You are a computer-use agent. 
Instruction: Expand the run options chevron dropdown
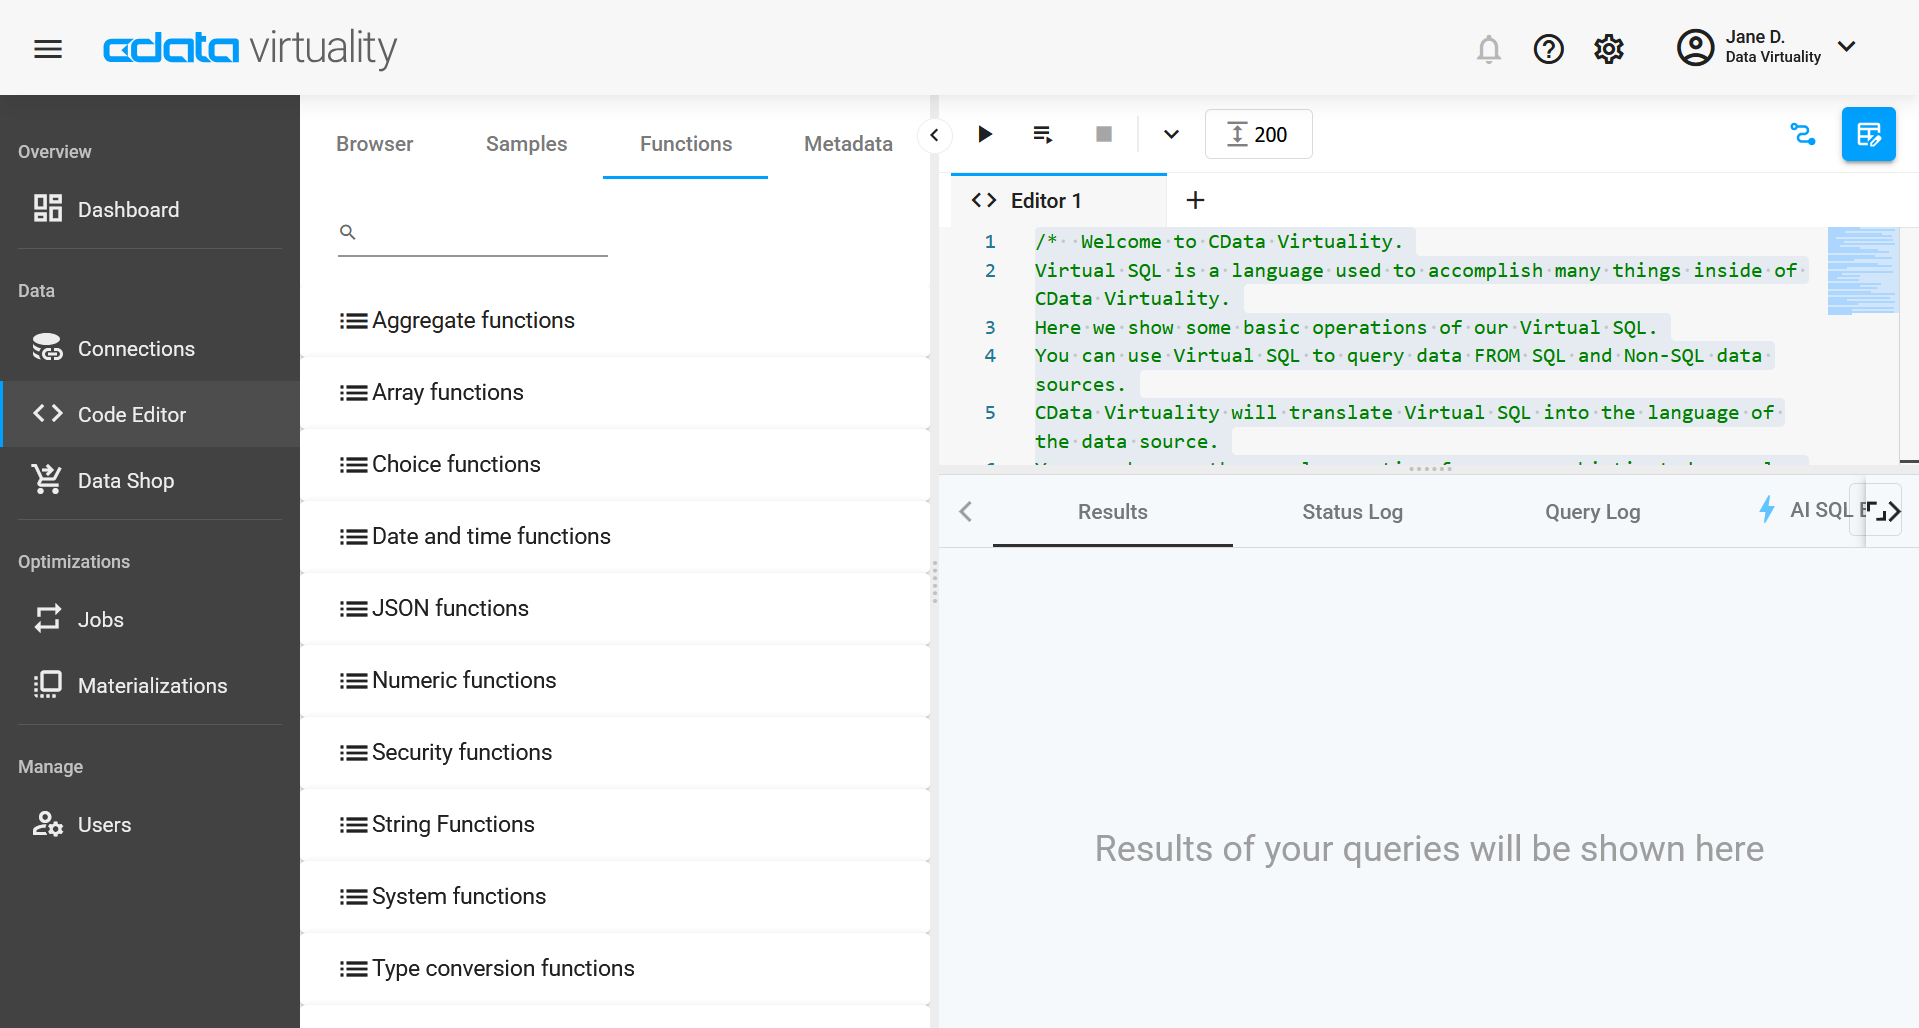click(x=1170, y=134)
